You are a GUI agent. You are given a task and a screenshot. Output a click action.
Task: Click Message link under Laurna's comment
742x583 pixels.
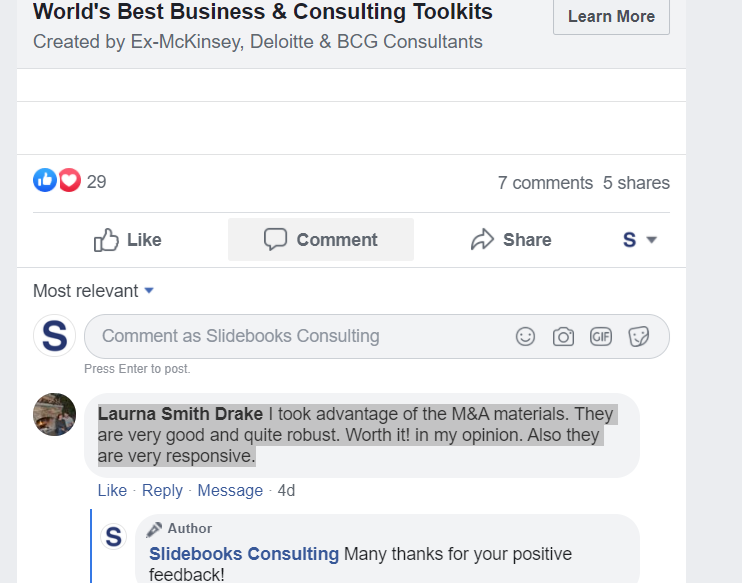[230, 490]
